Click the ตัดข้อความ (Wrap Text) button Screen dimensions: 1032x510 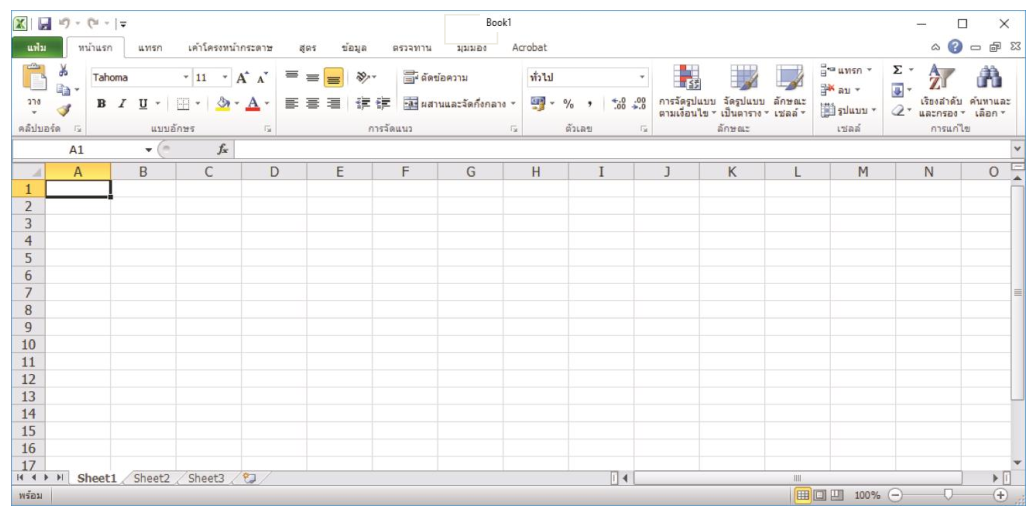[436, 78]
